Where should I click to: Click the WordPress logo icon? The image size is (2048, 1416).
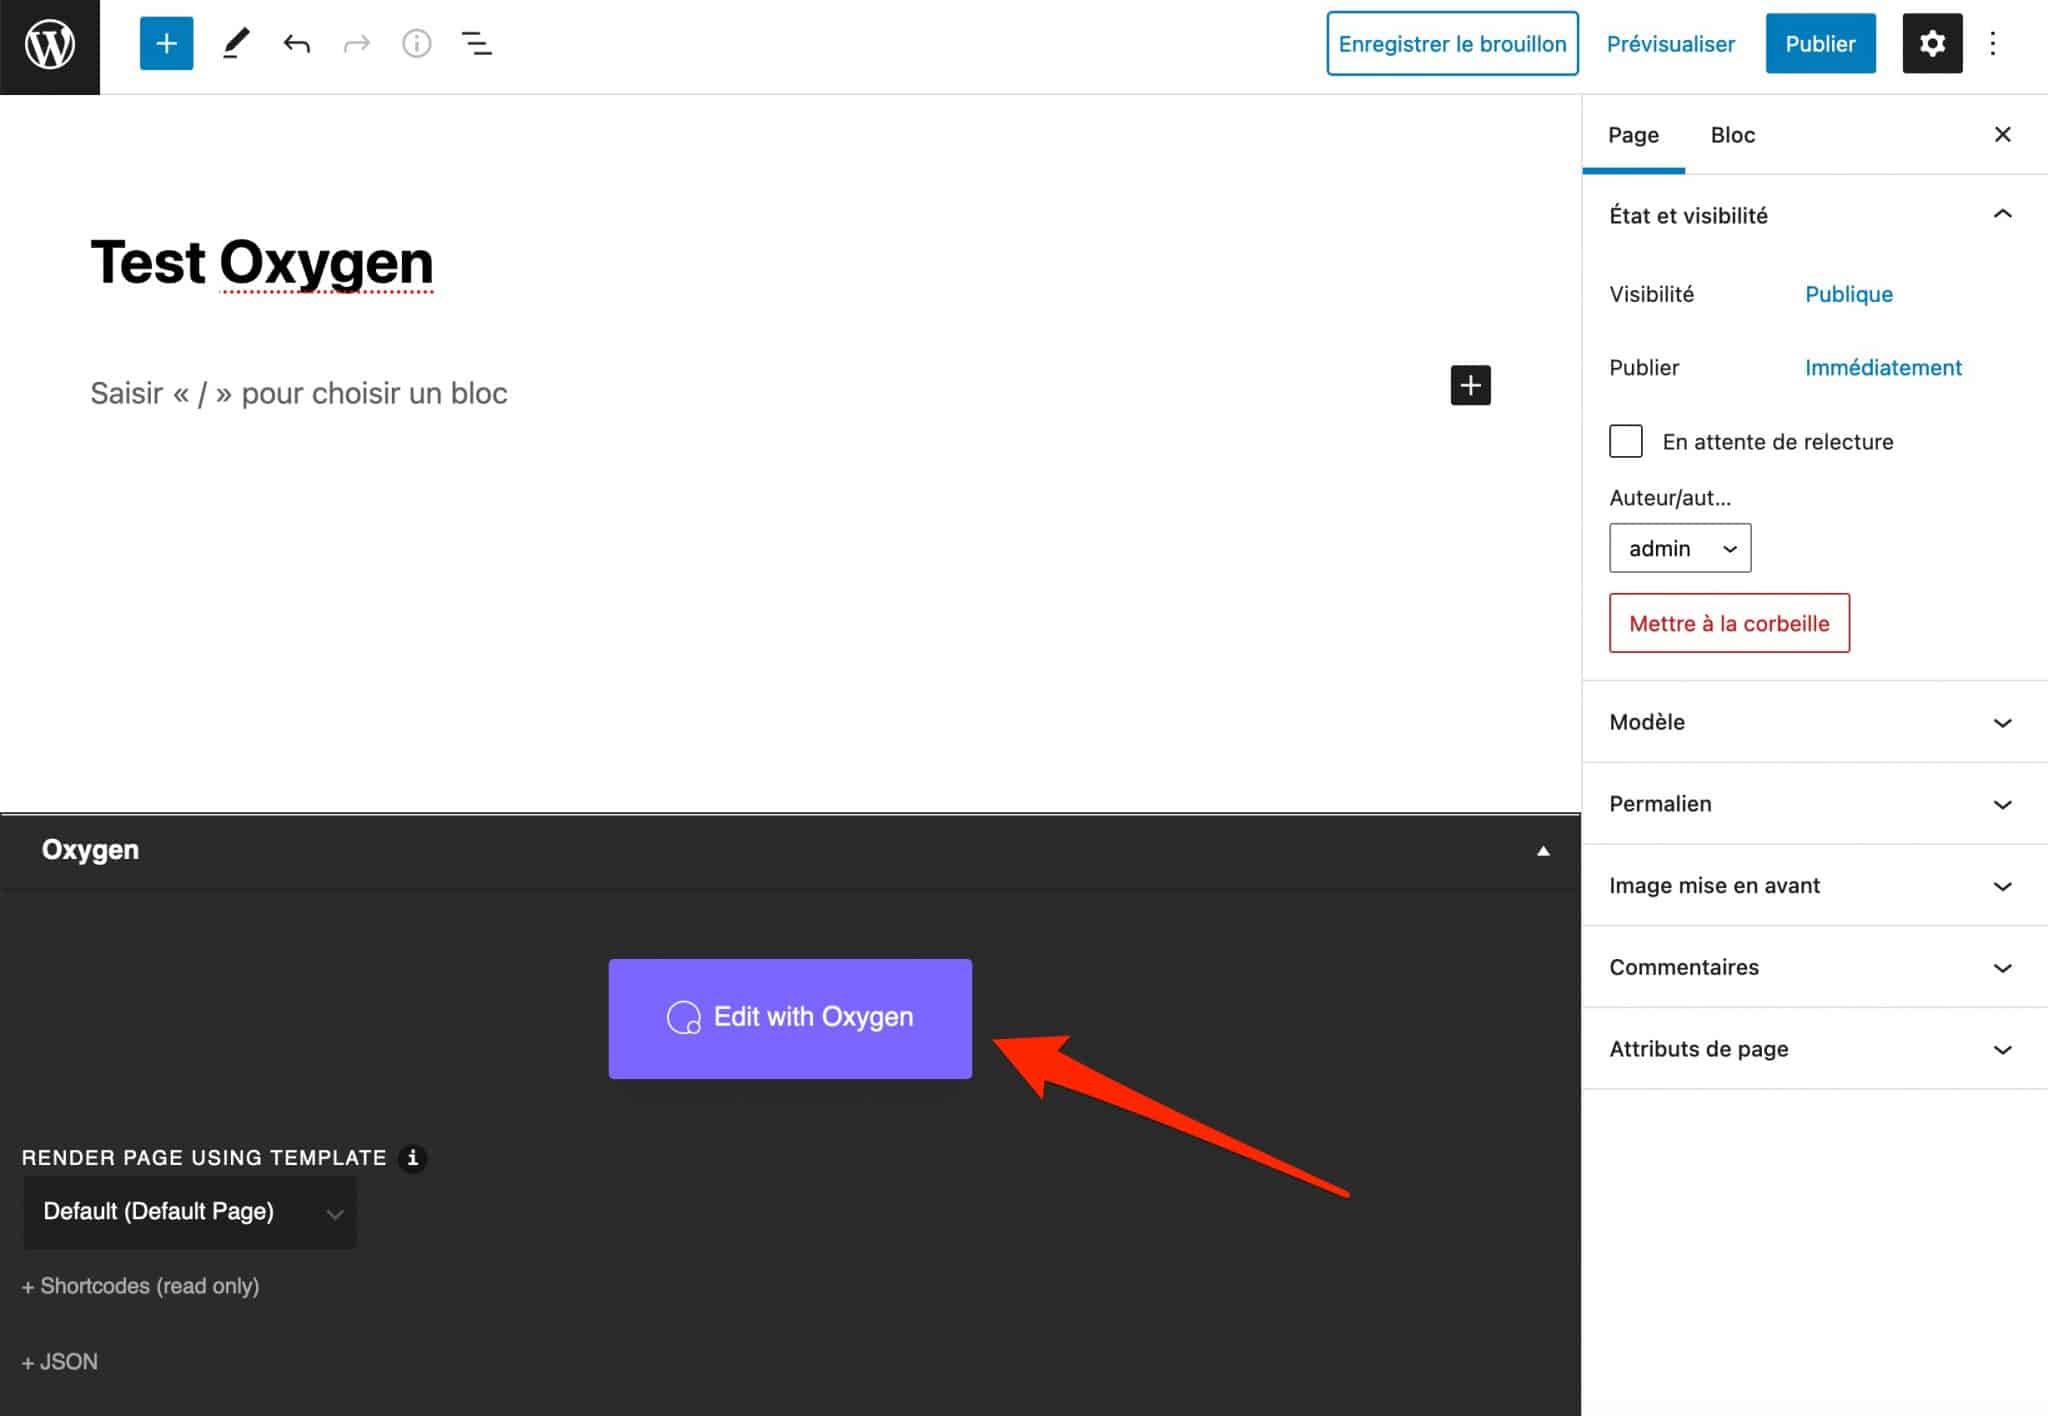[x=49, y=46]
